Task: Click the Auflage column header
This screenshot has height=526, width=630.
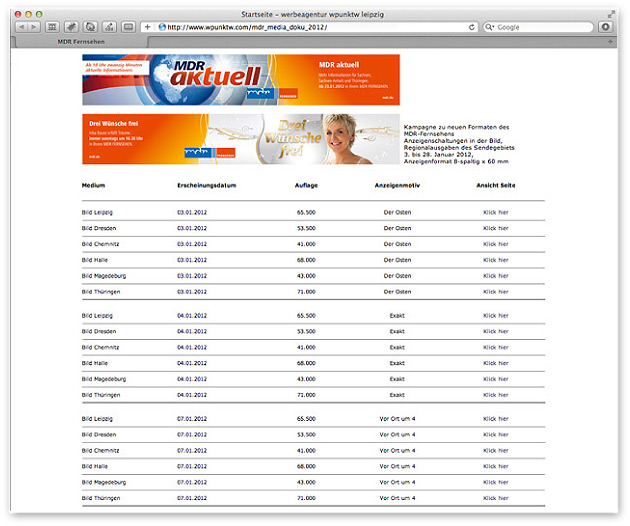Action: pos(306,185)
